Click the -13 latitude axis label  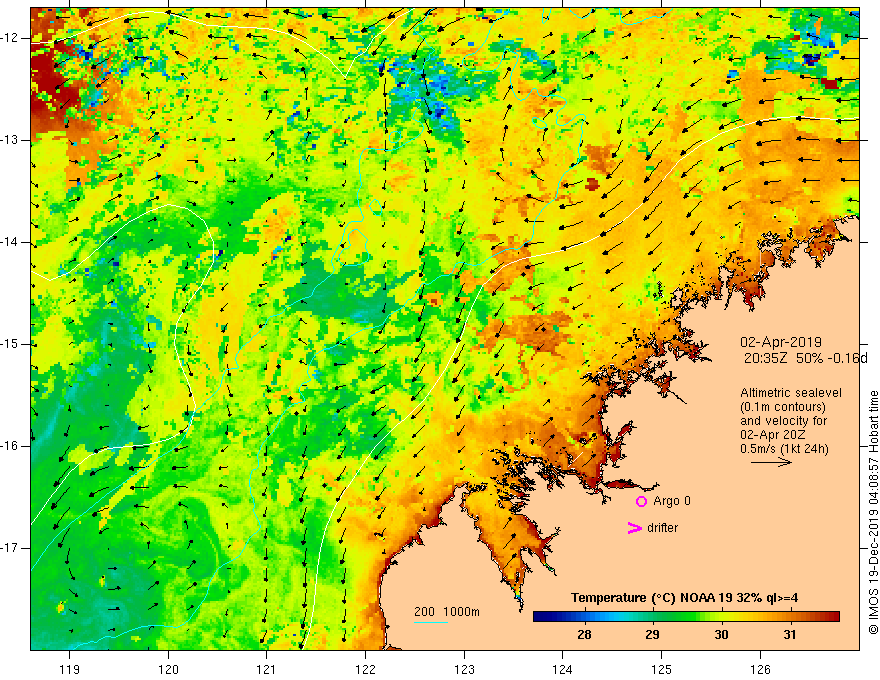pyautogui.click(x=11, y=140)
